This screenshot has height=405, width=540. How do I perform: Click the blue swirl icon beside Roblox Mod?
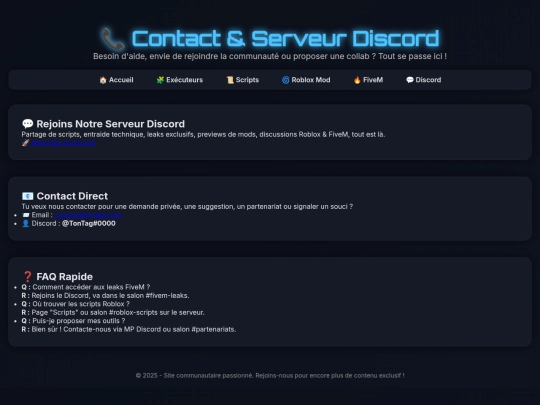pos(285,80)
